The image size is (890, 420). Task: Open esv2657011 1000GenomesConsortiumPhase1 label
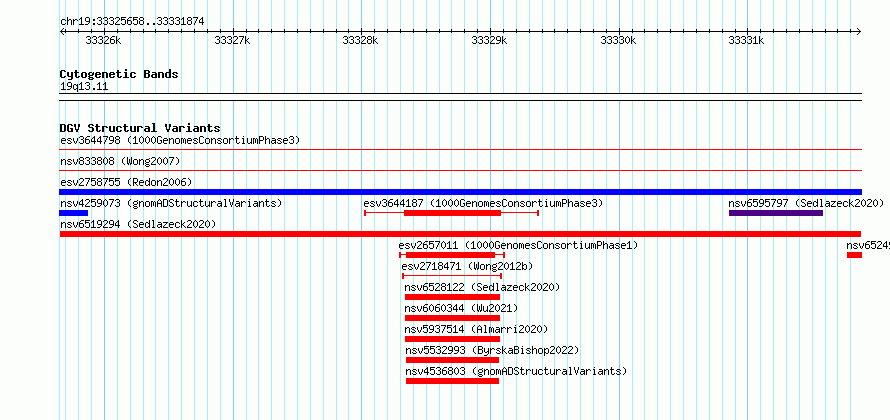[x=518, y=246]
